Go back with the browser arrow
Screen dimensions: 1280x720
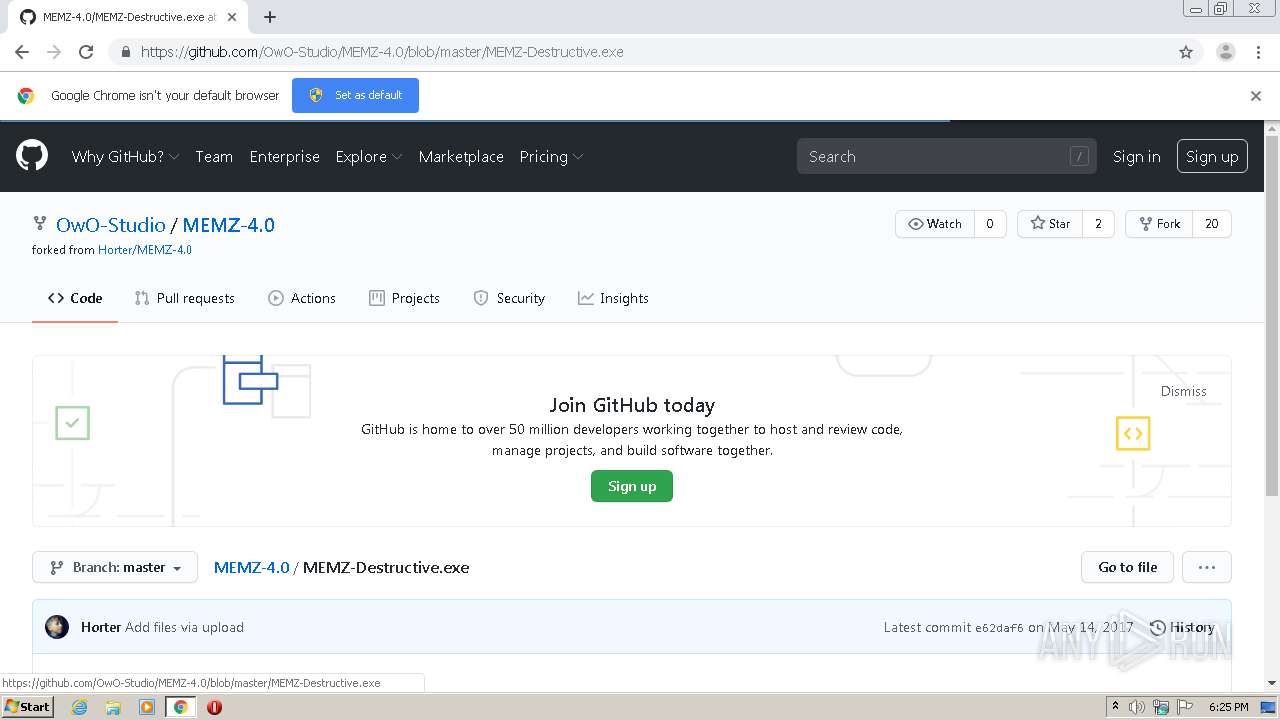tap(22, 52)
